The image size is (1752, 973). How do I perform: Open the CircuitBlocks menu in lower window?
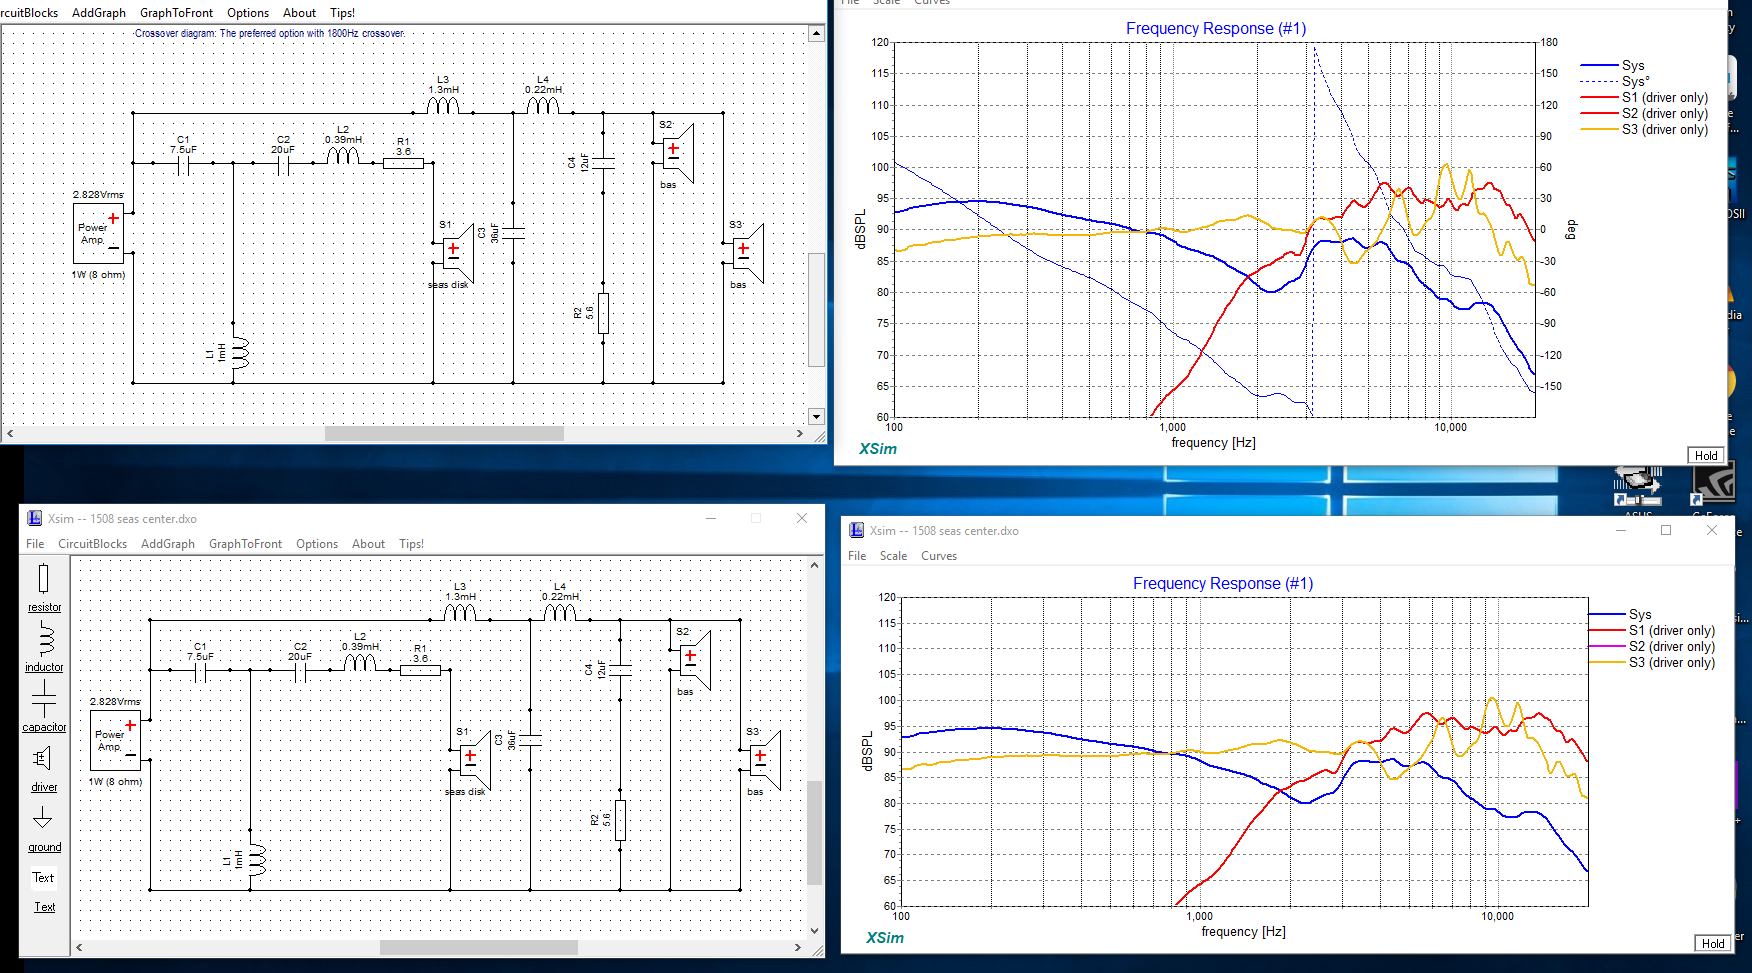point(92,544)
